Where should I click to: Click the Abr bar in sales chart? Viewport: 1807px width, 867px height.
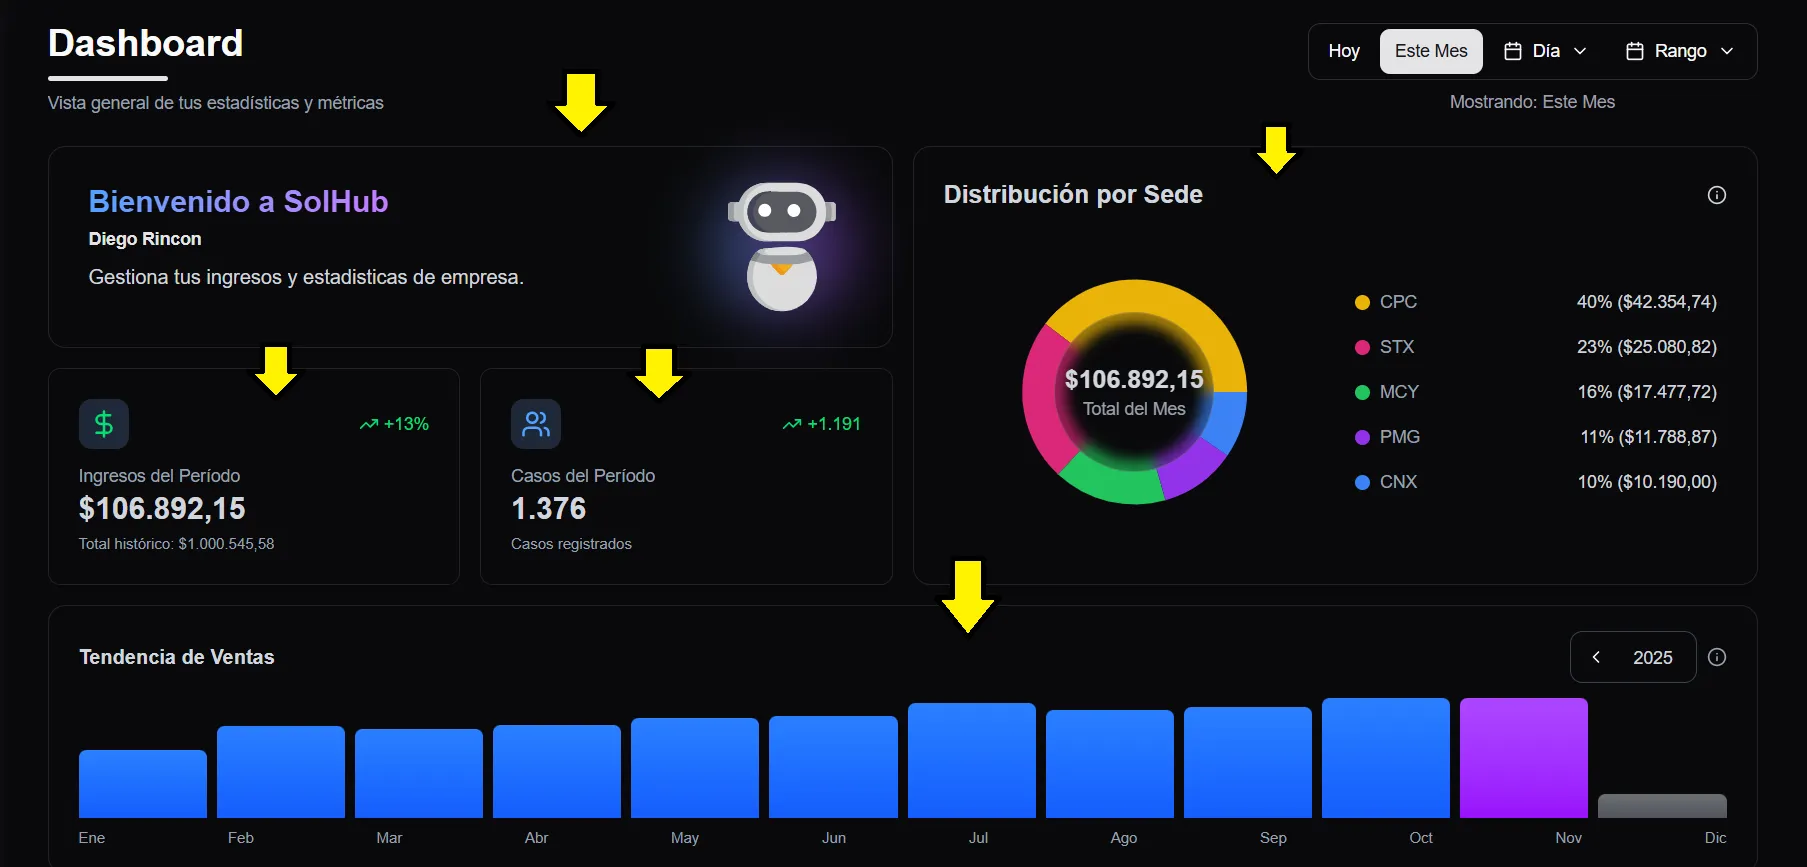(x=557, y=772)
